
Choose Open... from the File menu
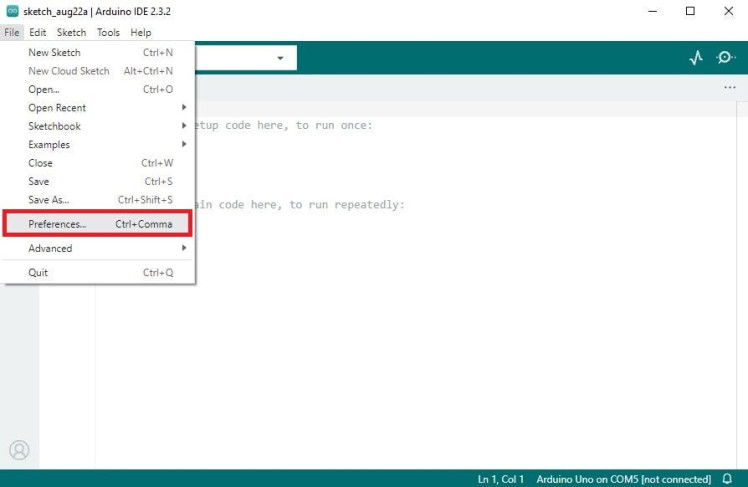tap(99, 89)
